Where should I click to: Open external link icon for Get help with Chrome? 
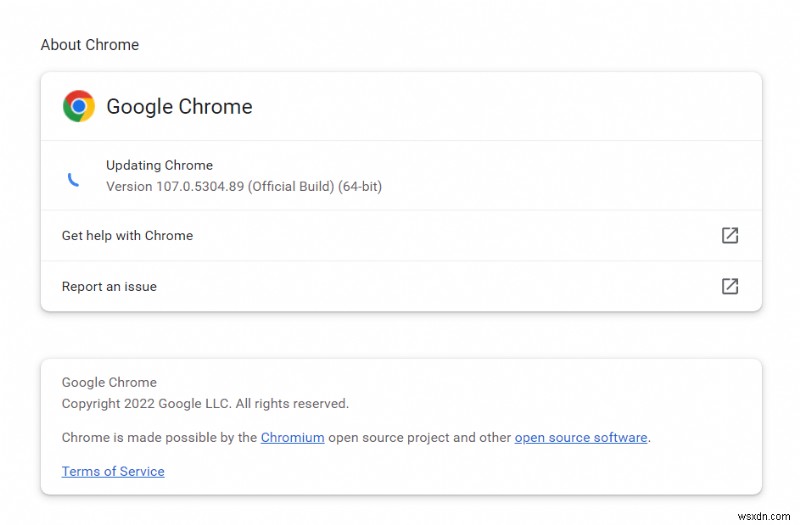[x=730, y=235]
